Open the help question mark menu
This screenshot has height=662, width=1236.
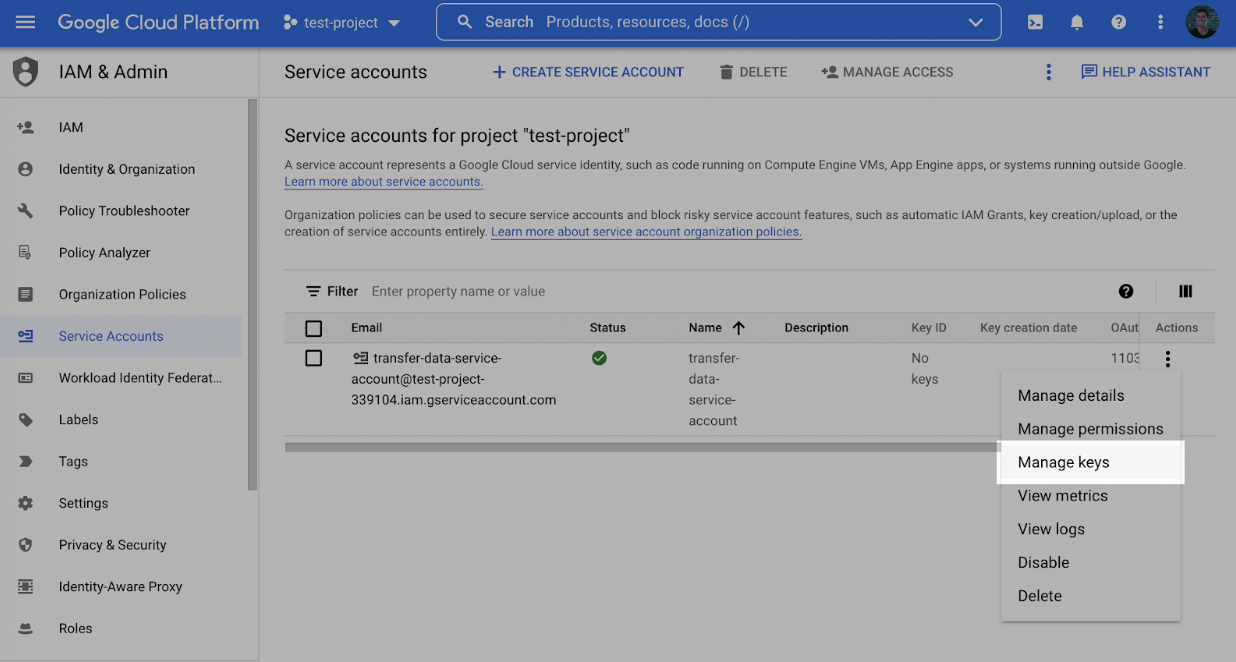(x=1118, y=22)
